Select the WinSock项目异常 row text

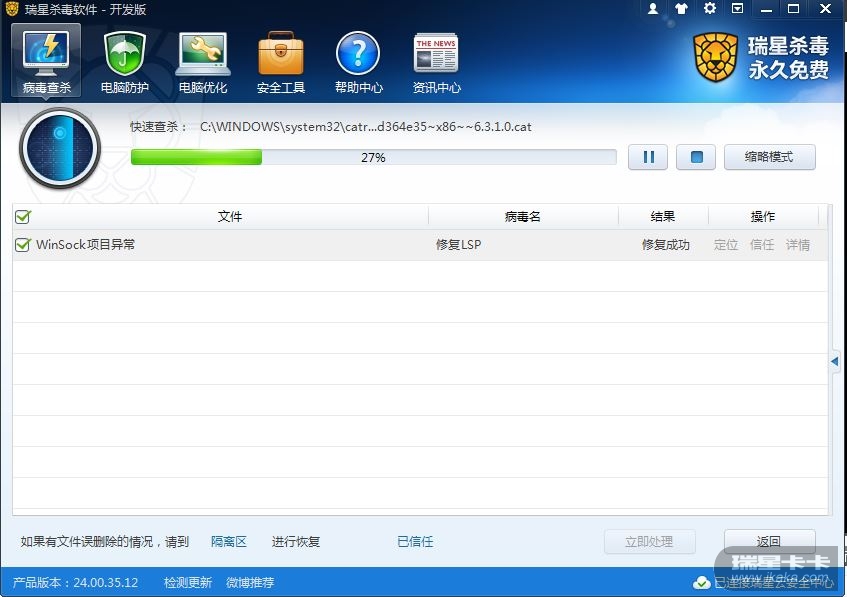tap(85, 245)
